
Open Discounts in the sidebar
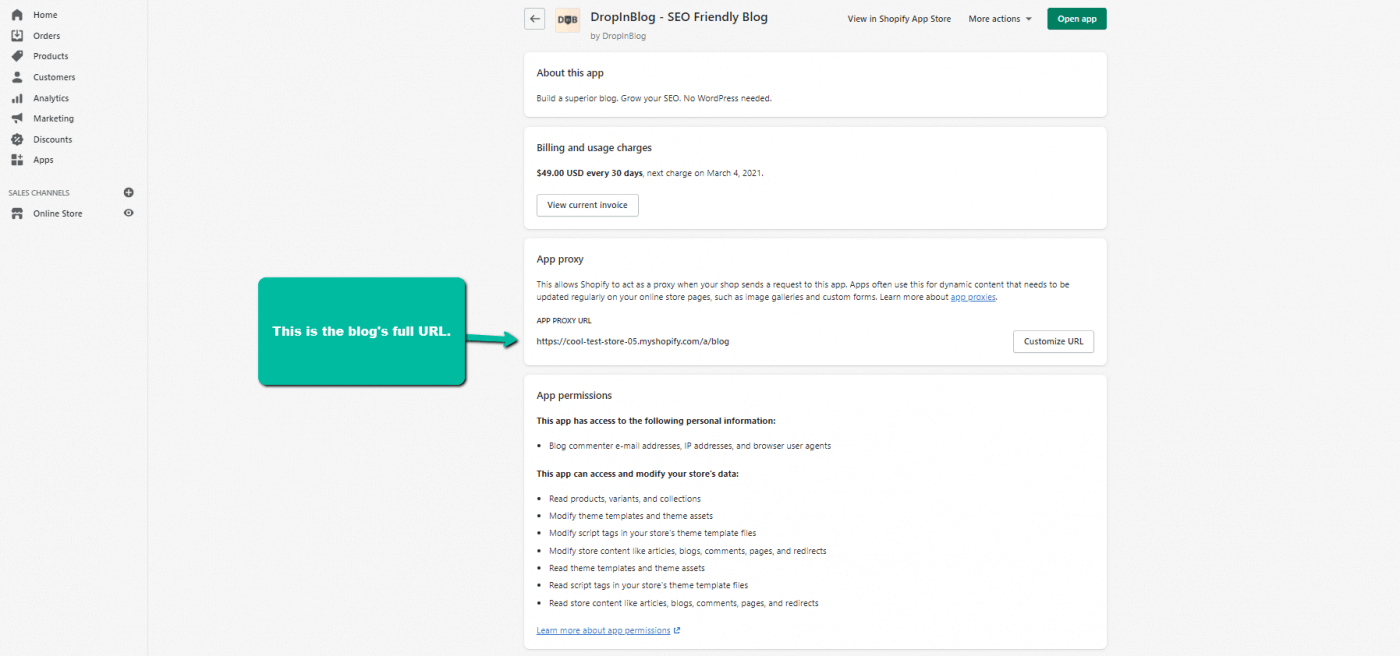(53, 139)
